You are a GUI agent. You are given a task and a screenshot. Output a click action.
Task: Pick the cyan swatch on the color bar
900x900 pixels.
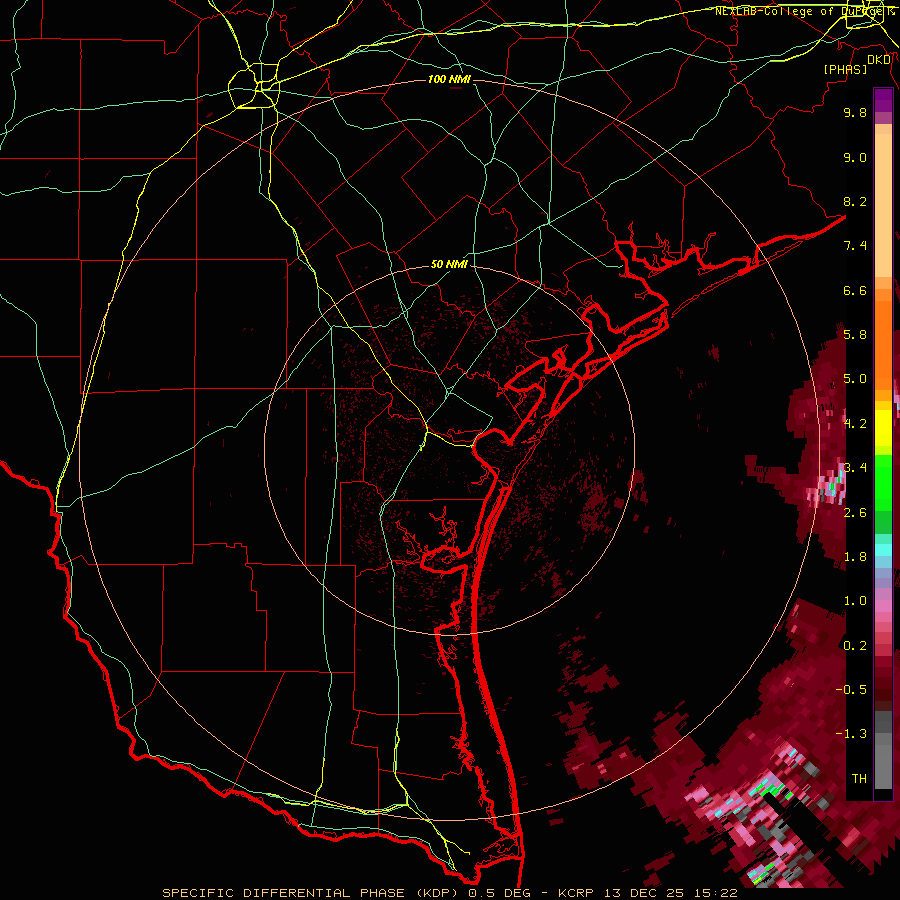click(x=883, y=550)
